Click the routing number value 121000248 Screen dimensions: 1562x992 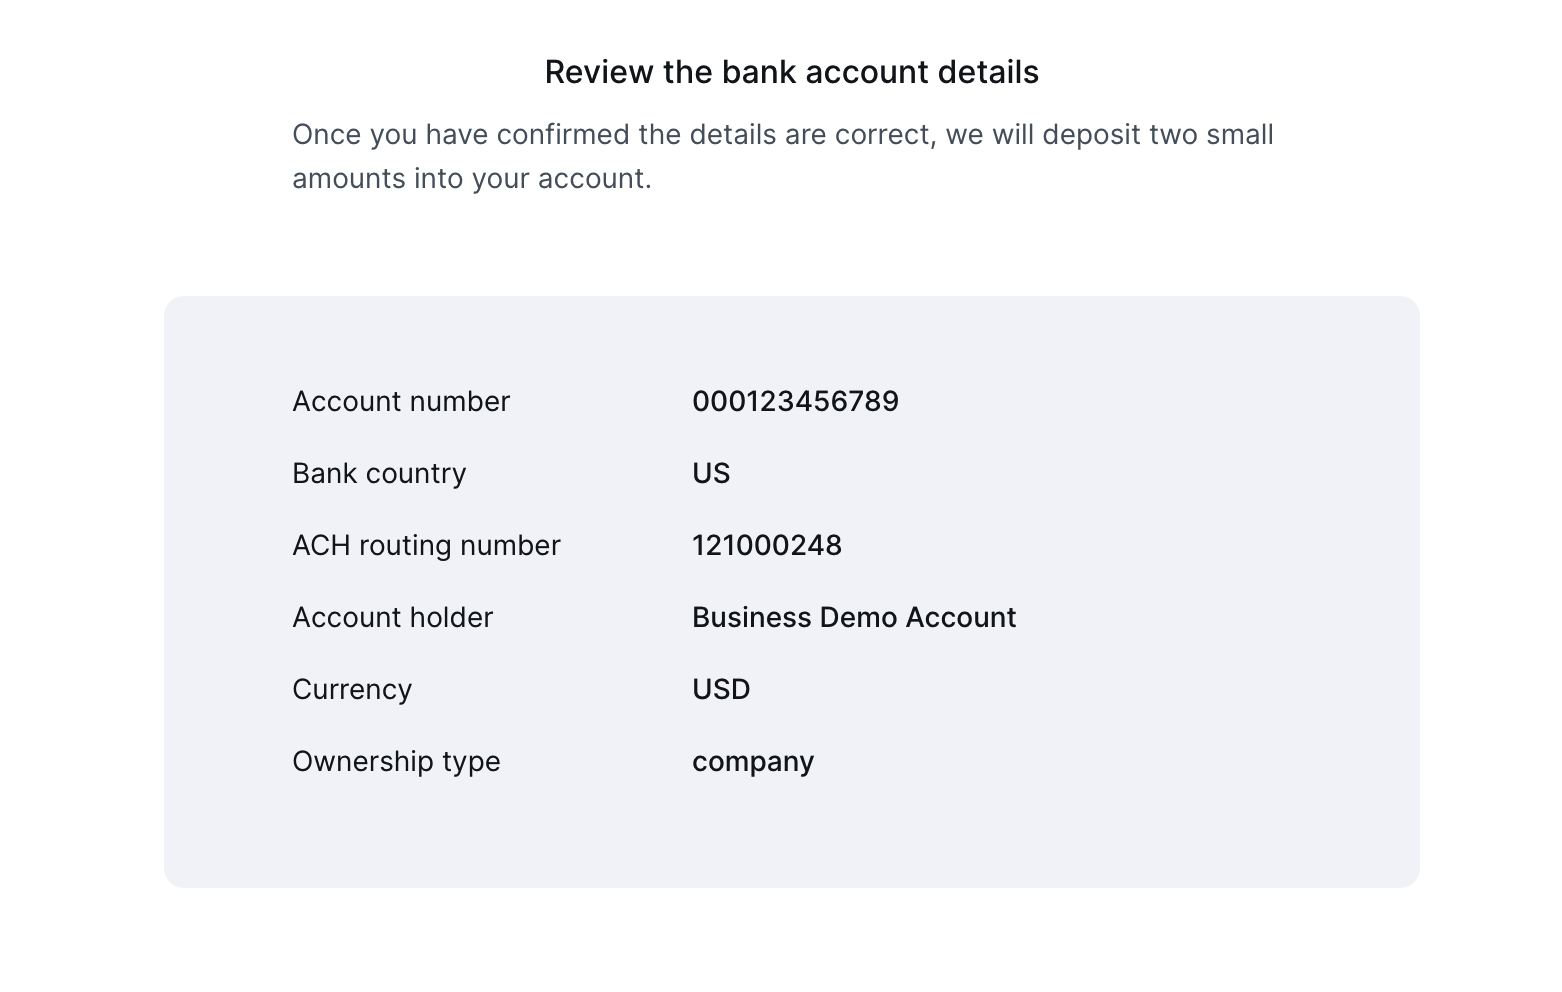767,545
